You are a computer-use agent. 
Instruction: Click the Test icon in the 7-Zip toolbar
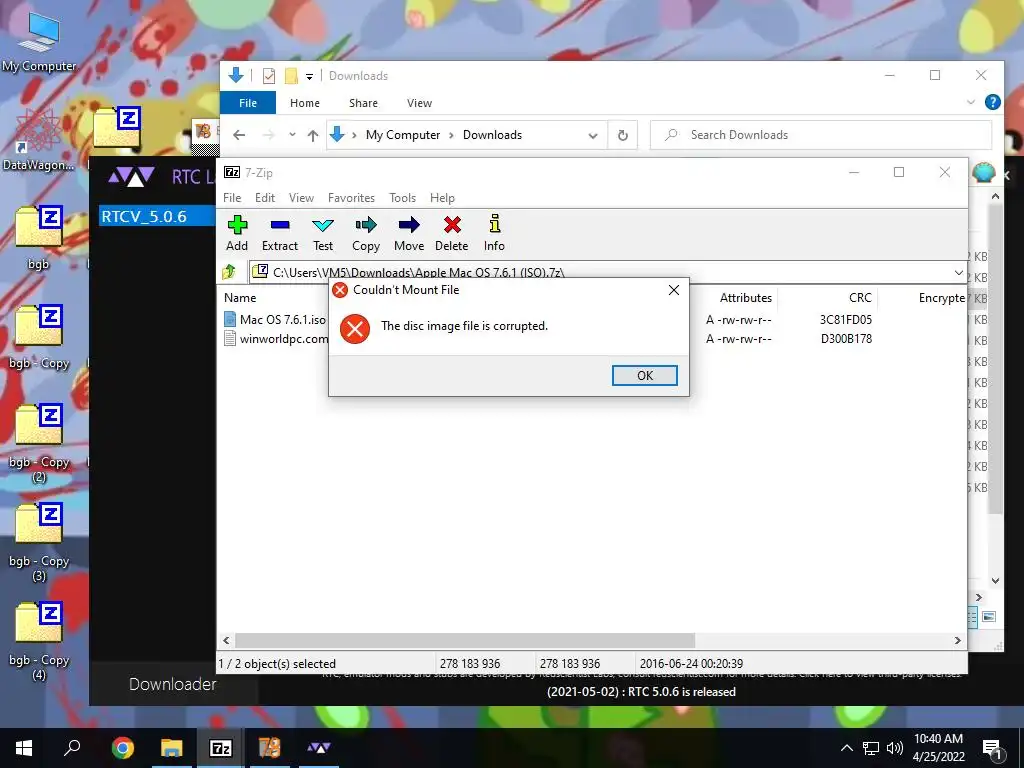(x=323, y=234)
